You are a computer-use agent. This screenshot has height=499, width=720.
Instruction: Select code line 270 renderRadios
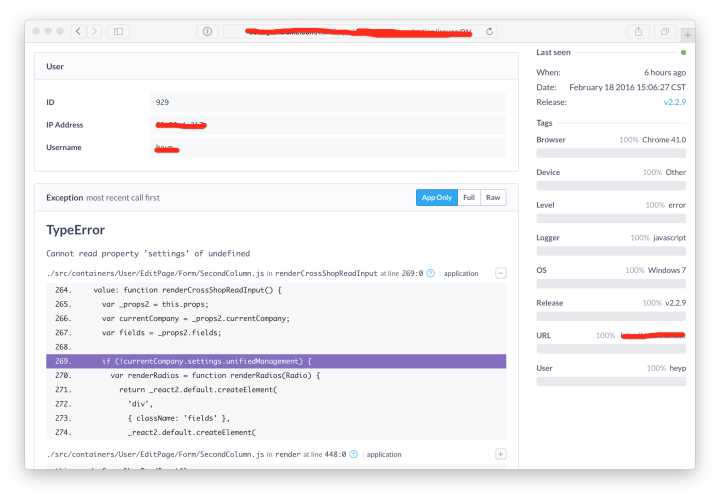(x=276, y=376)
